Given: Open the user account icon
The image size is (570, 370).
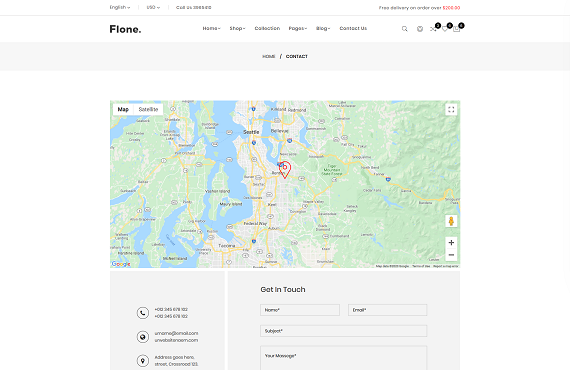Looking at the screenshot, I should coord(420,29).
